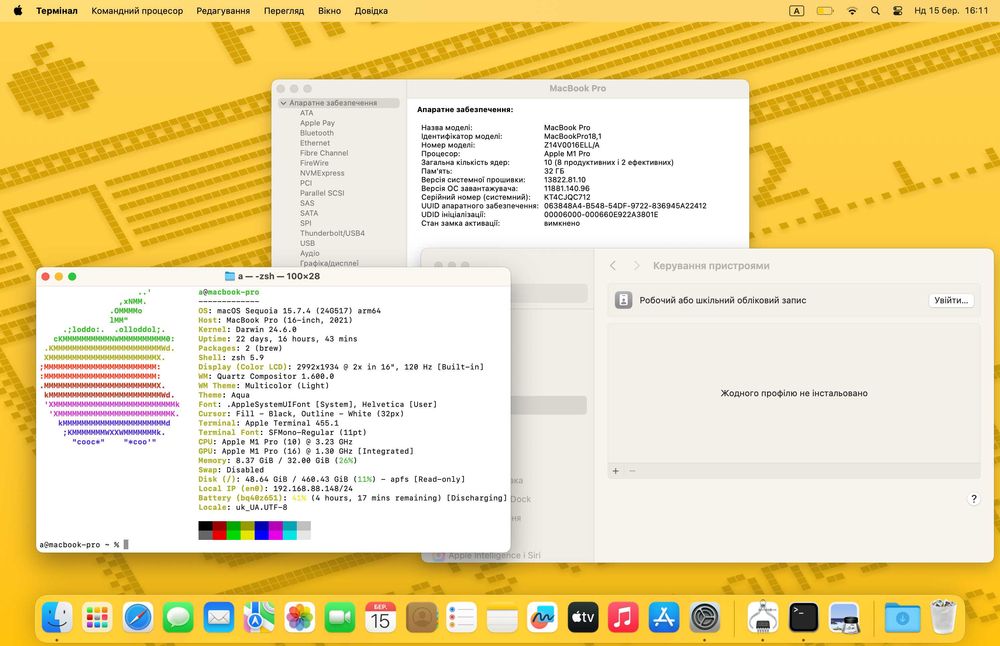The width and height of the screenshot is (1000, 646).
Task: Open Maps app in the Dock
Action: pyautogui.click(x=259, y=617)
